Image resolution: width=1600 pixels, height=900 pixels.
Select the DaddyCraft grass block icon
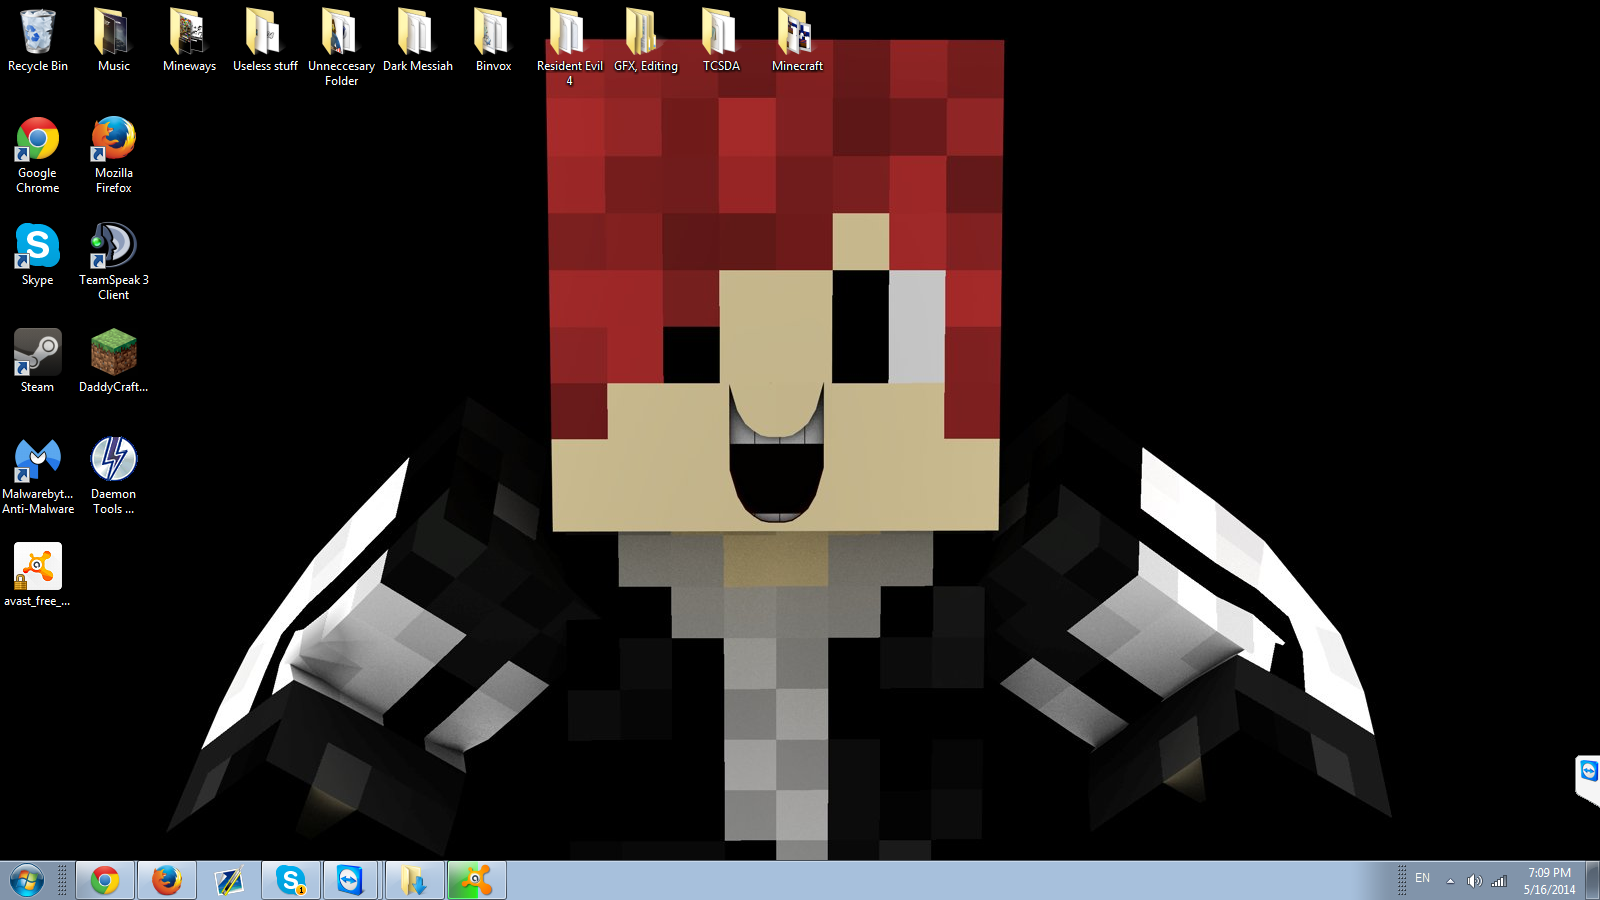114,361
